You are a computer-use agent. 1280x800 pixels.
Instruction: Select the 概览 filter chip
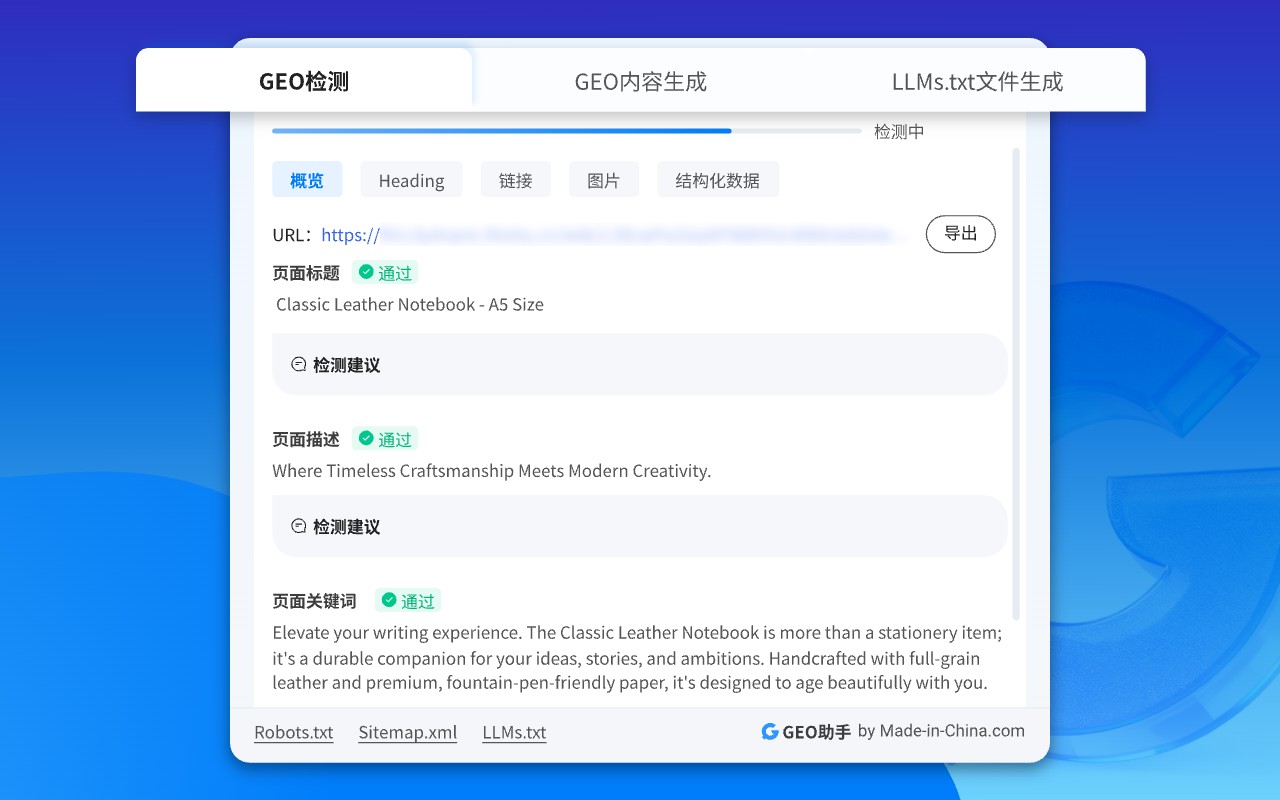coord(307,179)
